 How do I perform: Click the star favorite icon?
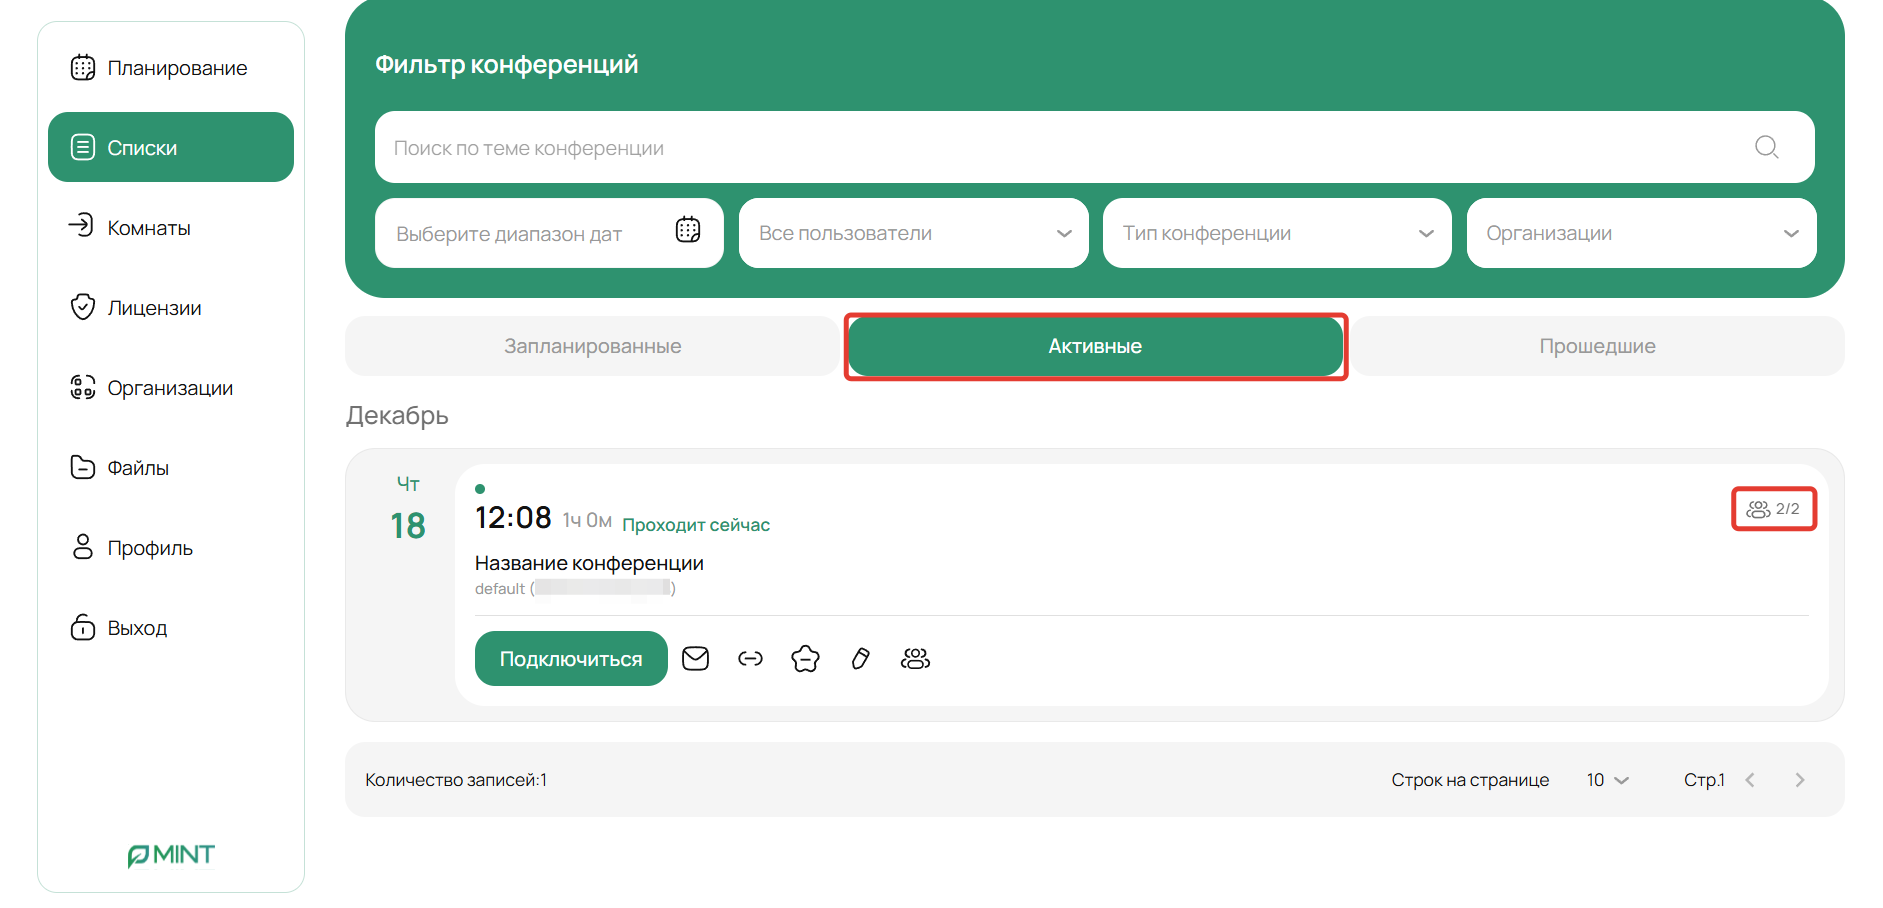(805, 658)
